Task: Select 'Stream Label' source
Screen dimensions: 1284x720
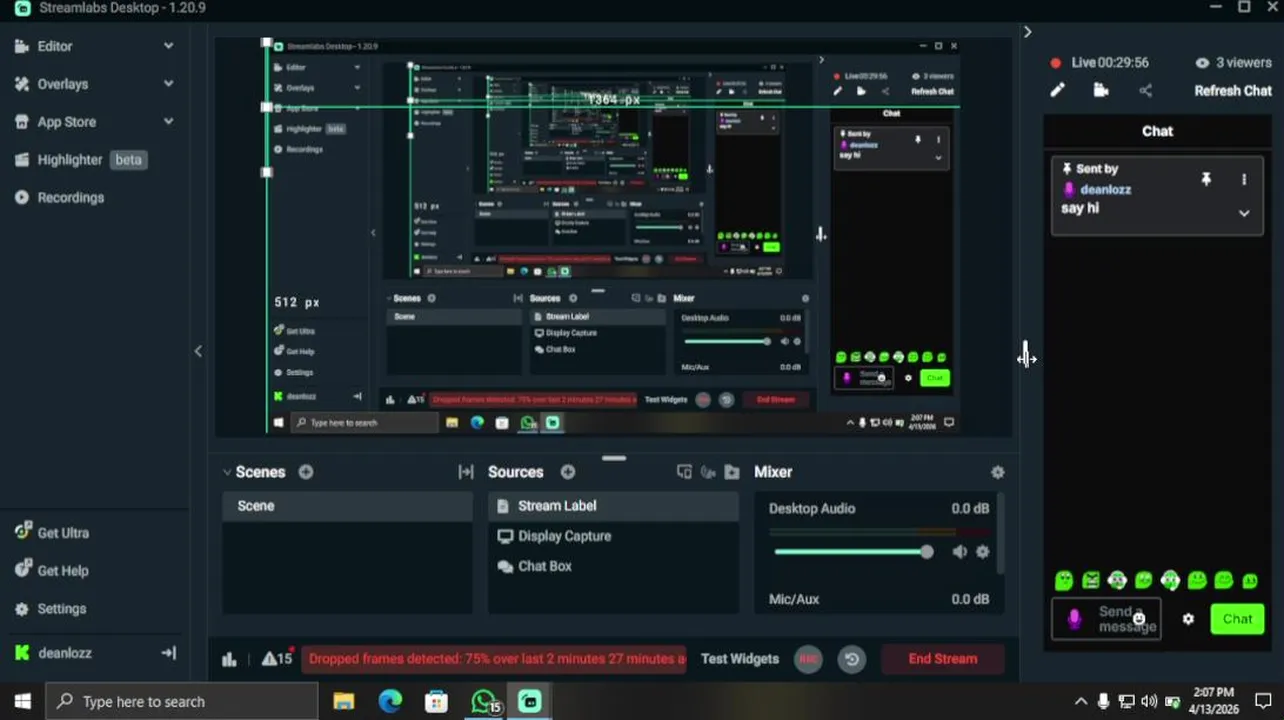Action: [613, 506]
